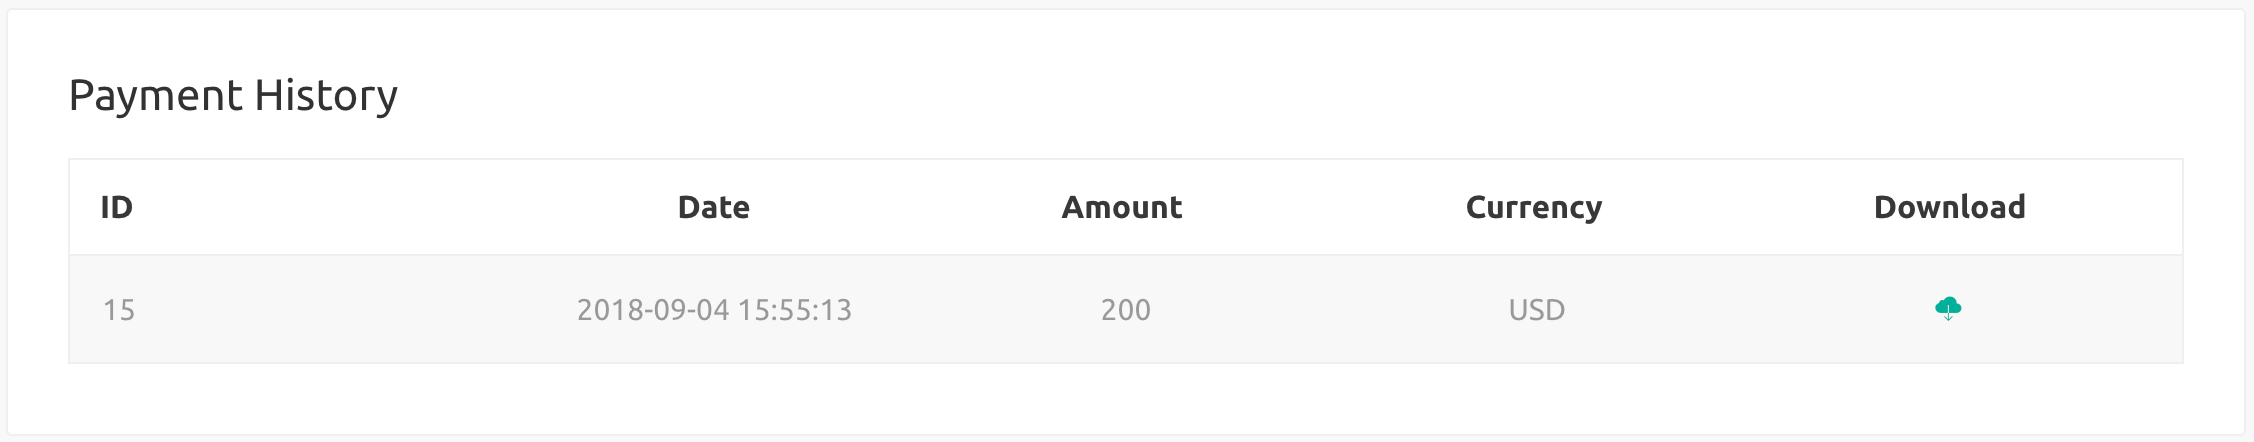Click the Amount column header
This screenshot has height=442, width=2254.
1121,207
